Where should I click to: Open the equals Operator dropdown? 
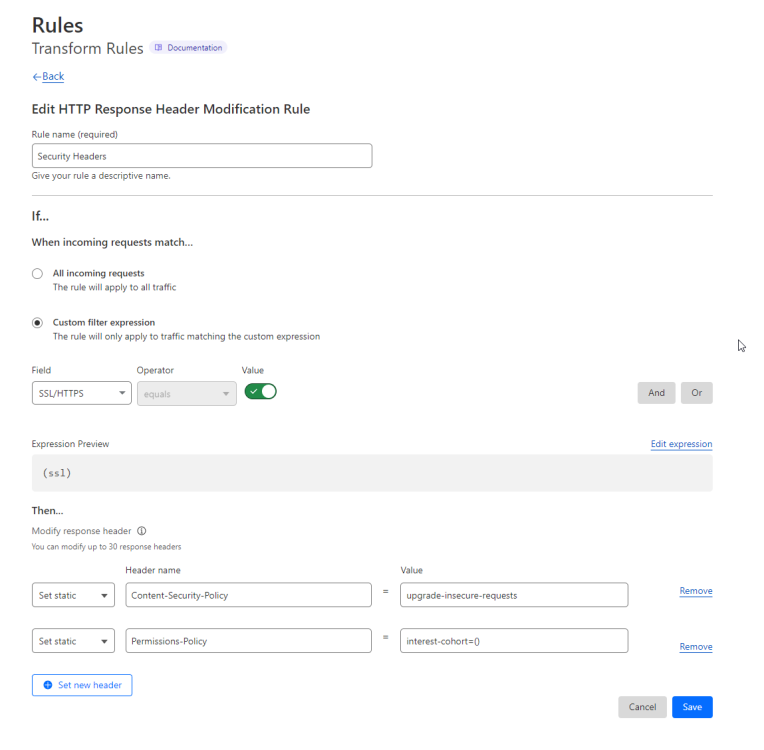(187, 393)
